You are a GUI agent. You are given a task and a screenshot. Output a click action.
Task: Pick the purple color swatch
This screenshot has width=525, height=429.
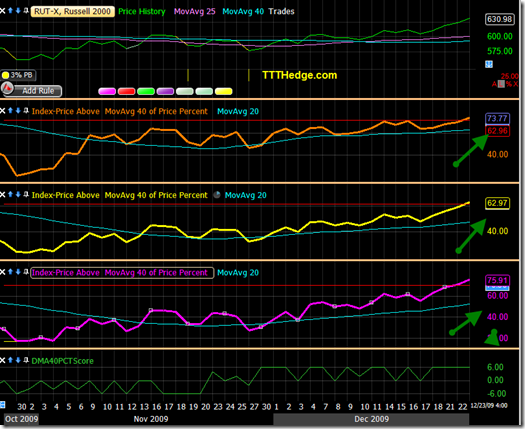coord(165,91)
